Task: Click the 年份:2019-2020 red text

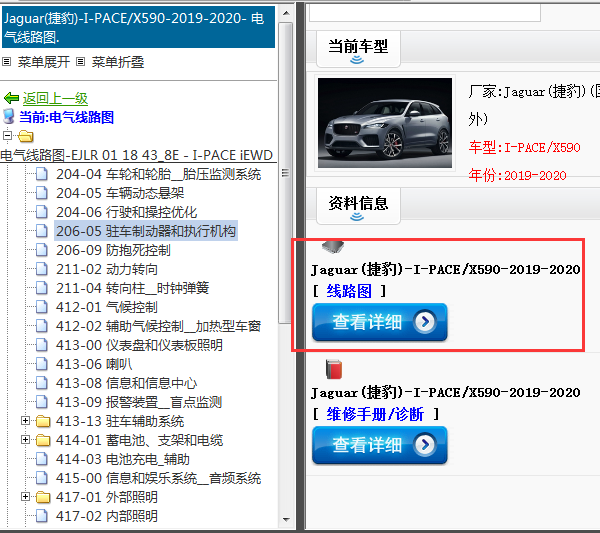Action: coord(517,175)
